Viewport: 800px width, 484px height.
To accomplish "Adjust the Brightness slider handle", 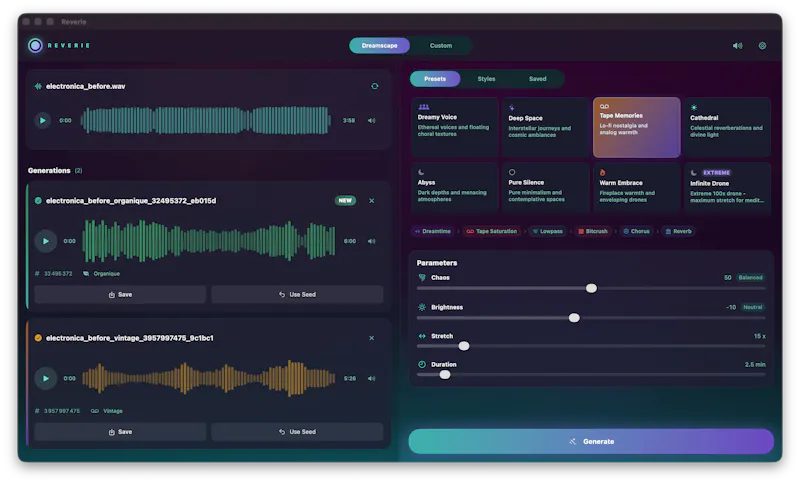I will [574, 318].
